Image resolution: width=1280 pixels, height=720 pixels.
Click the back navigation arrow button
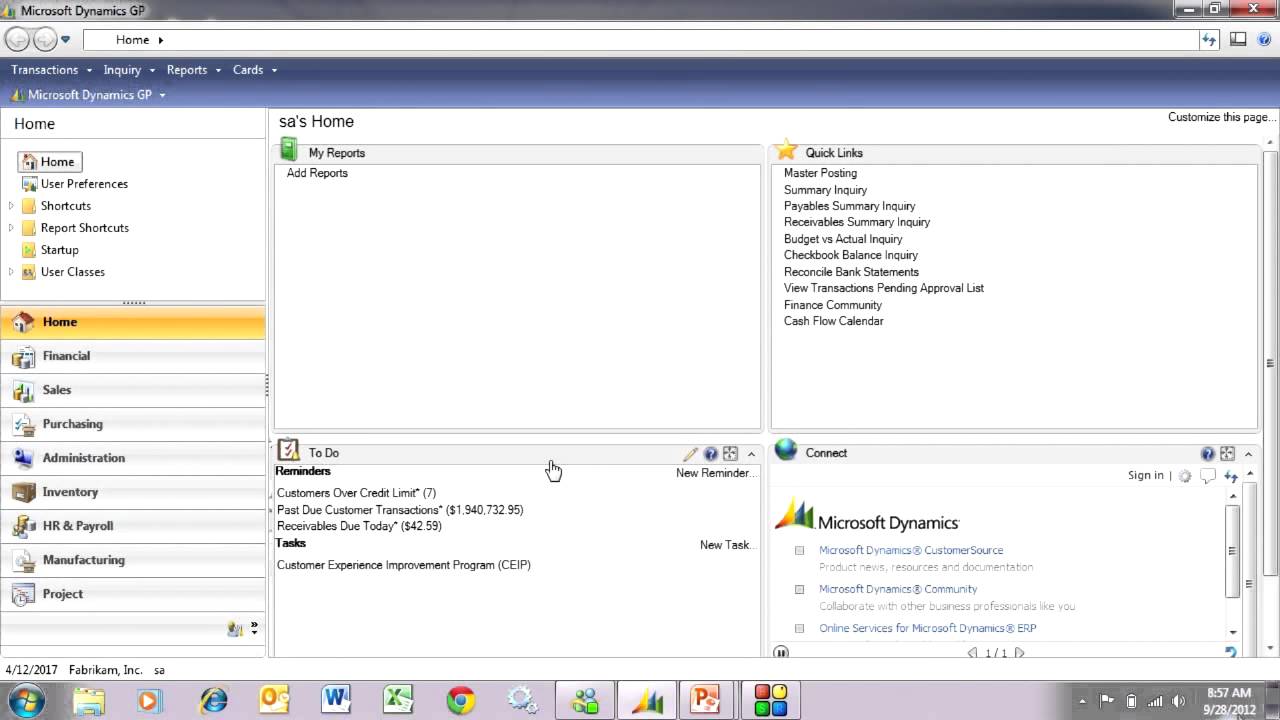(x=17, y=40)
